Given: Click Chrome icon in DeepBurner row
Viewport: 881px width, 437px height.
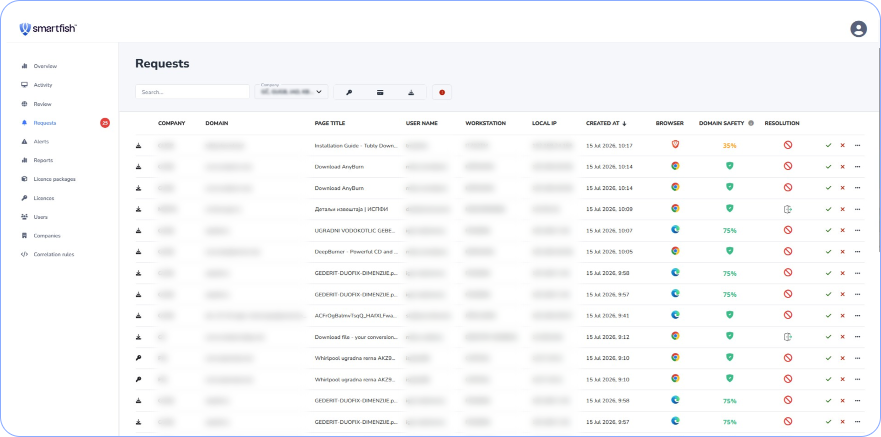Looking at the screenshot, I should [675, 251].
